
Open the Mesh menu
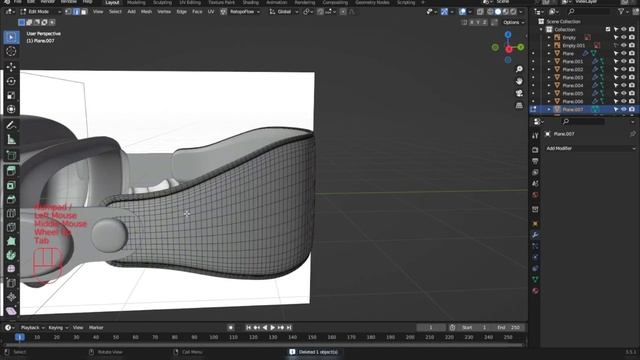tap(147, 12)
